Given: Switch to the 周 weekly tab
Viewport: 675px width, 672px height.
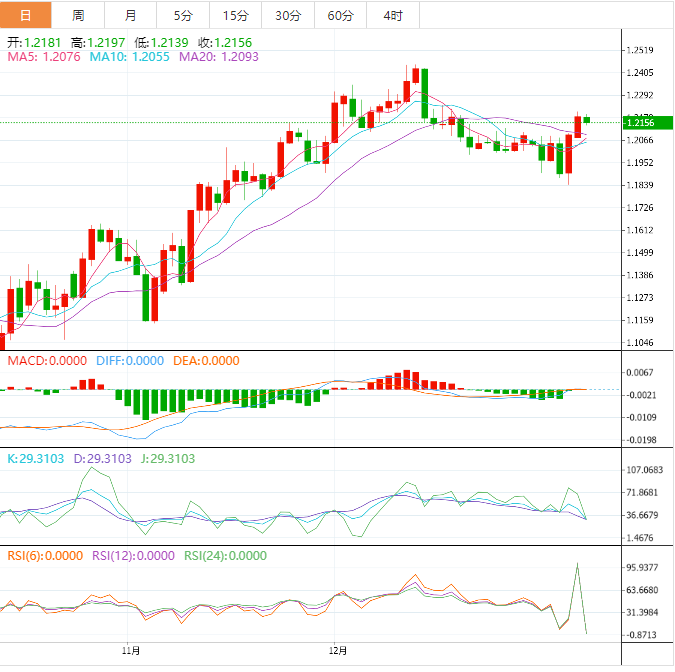Looking at the screenshot, I should point(78,15).
